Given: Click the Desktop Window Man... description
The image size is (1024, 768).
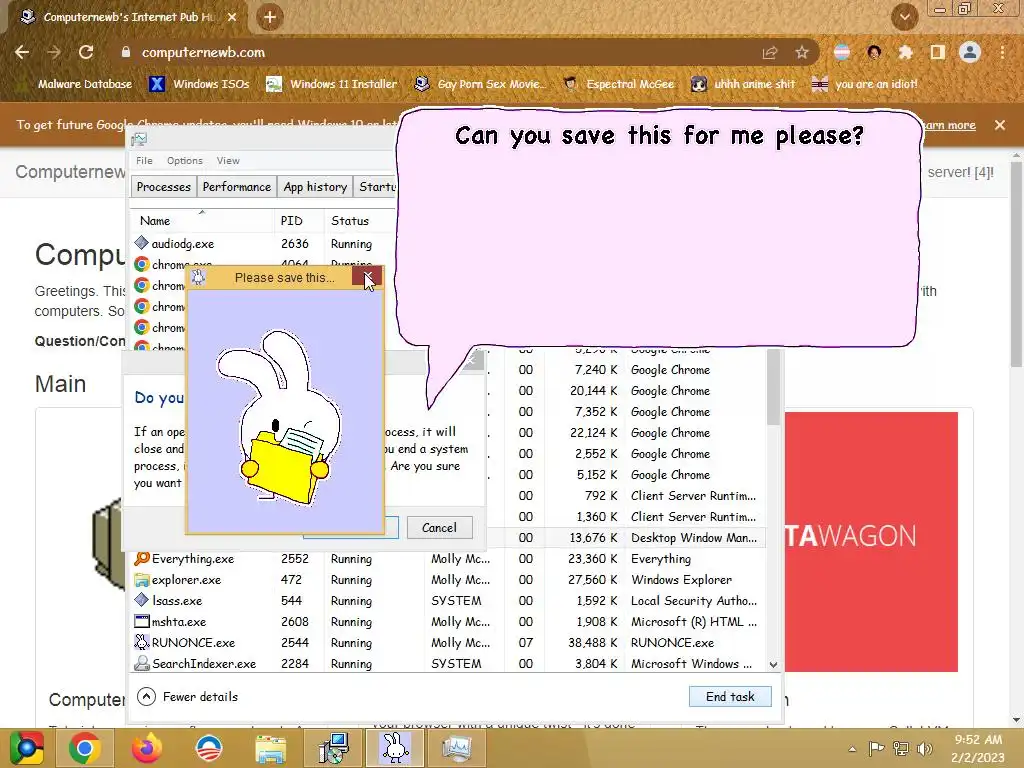Looking at the screenshot, I should click(694, 537).
